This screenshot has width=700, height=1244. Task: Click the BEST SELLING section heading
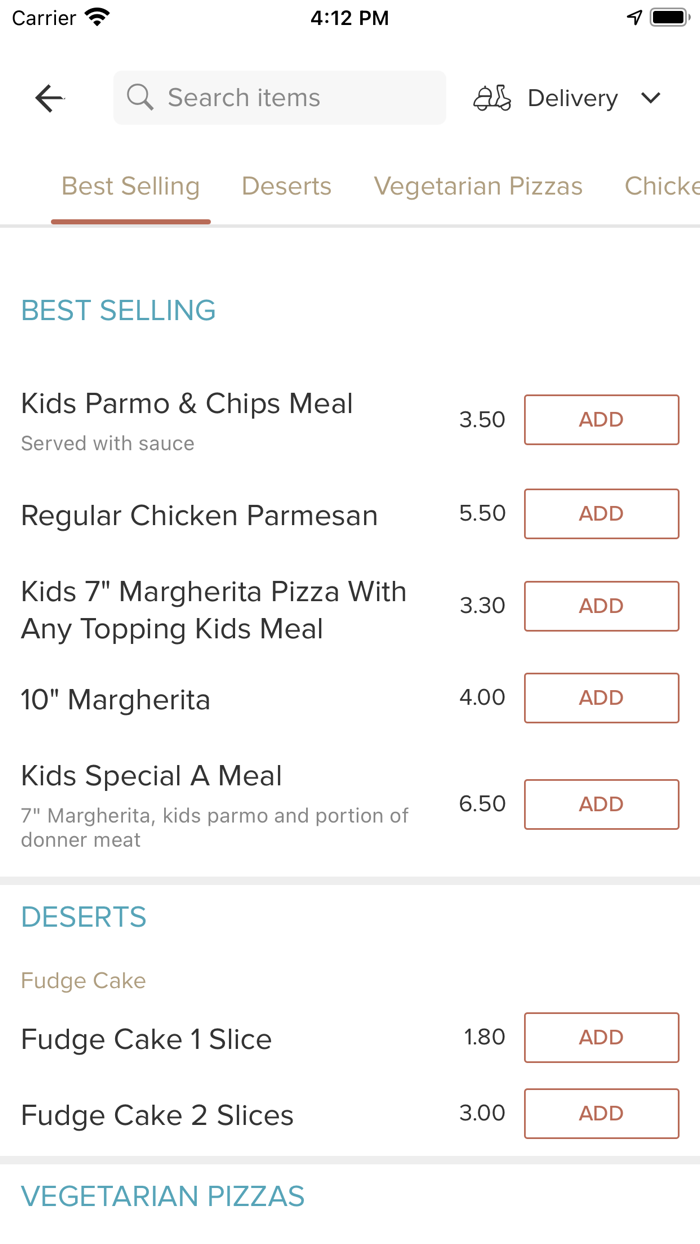(118, 310)
